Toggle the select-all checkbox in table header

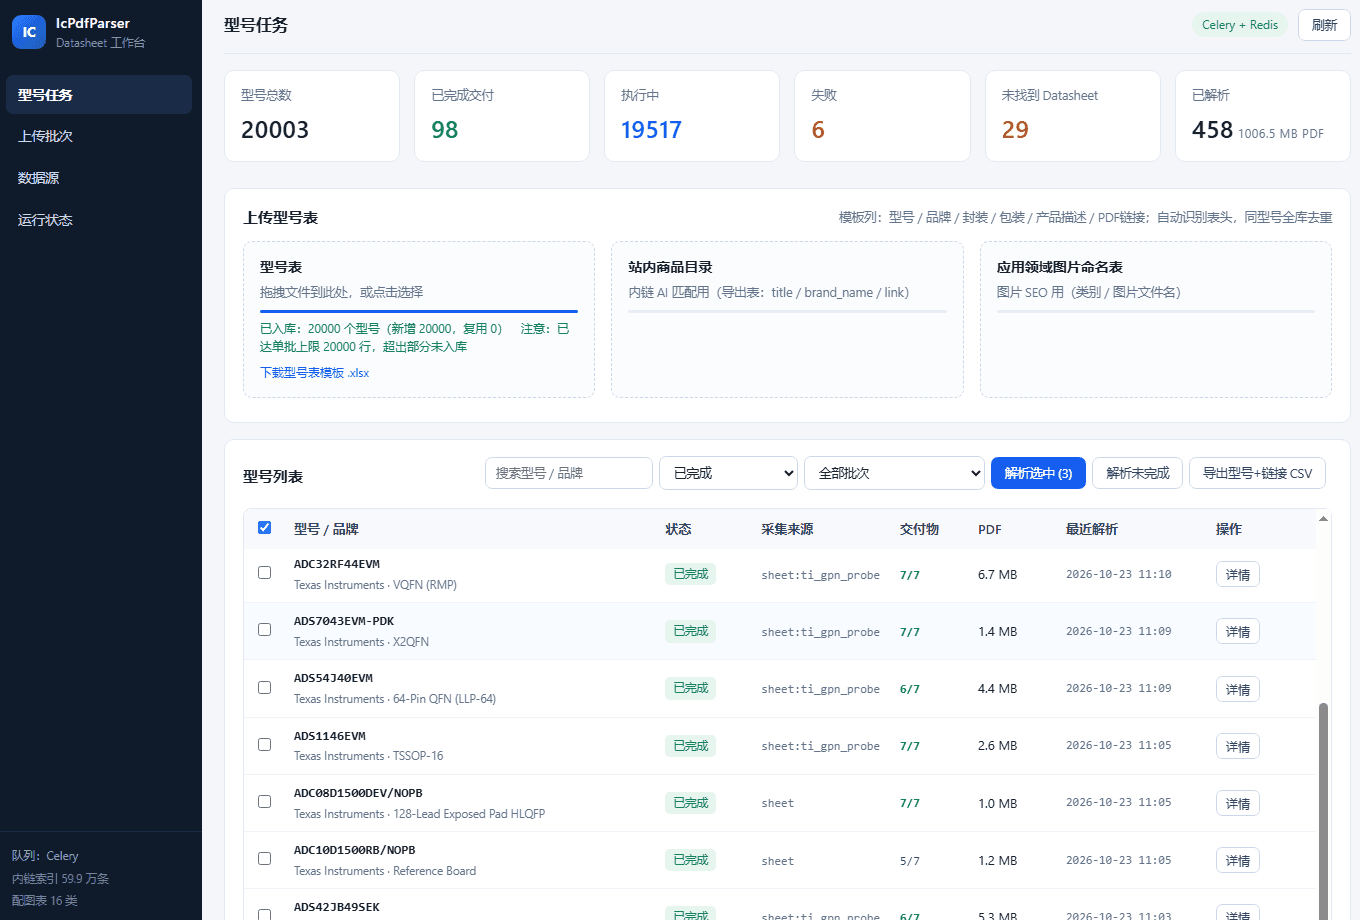coord(264,527)
